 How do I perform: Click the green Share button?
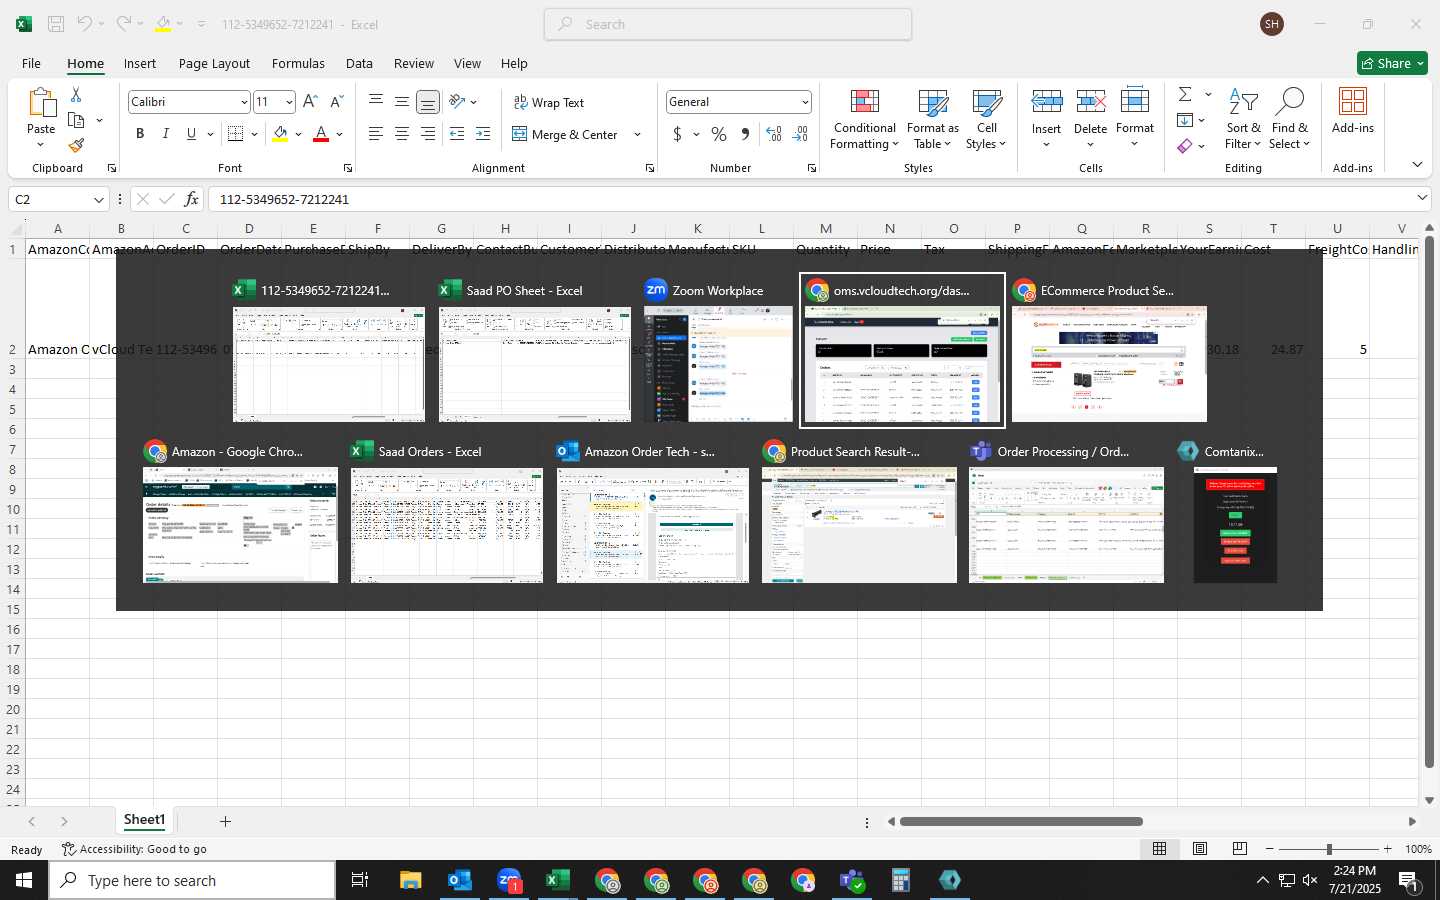pos(1392,63)
